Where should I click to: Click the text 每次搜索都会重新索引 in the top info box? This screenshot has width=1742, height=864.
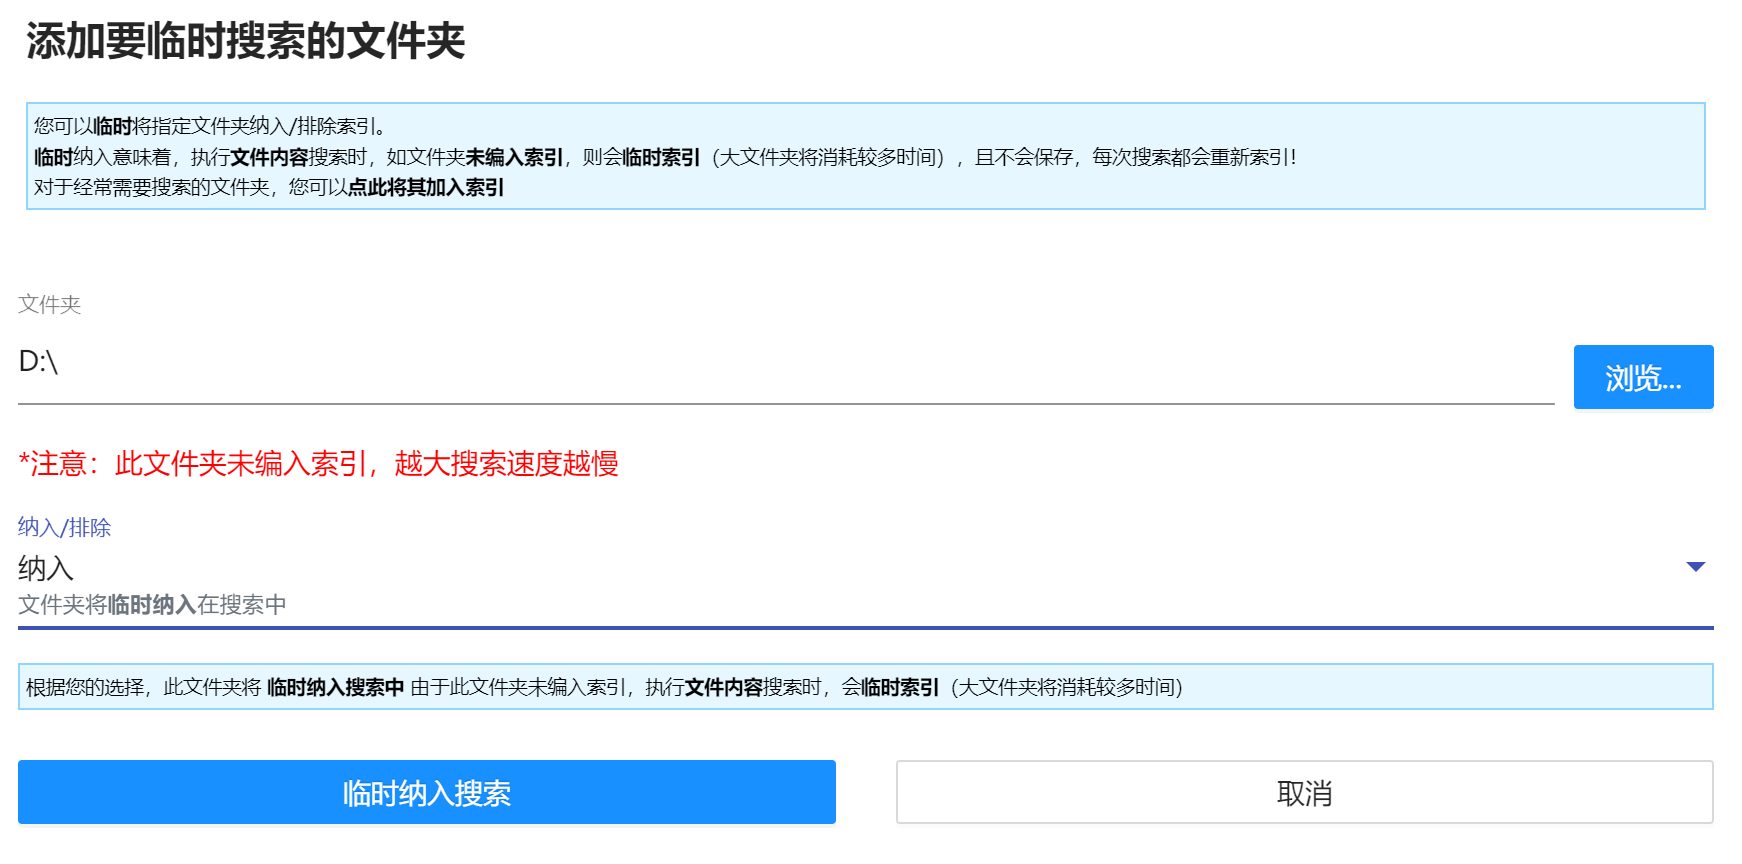(1192, 157)
